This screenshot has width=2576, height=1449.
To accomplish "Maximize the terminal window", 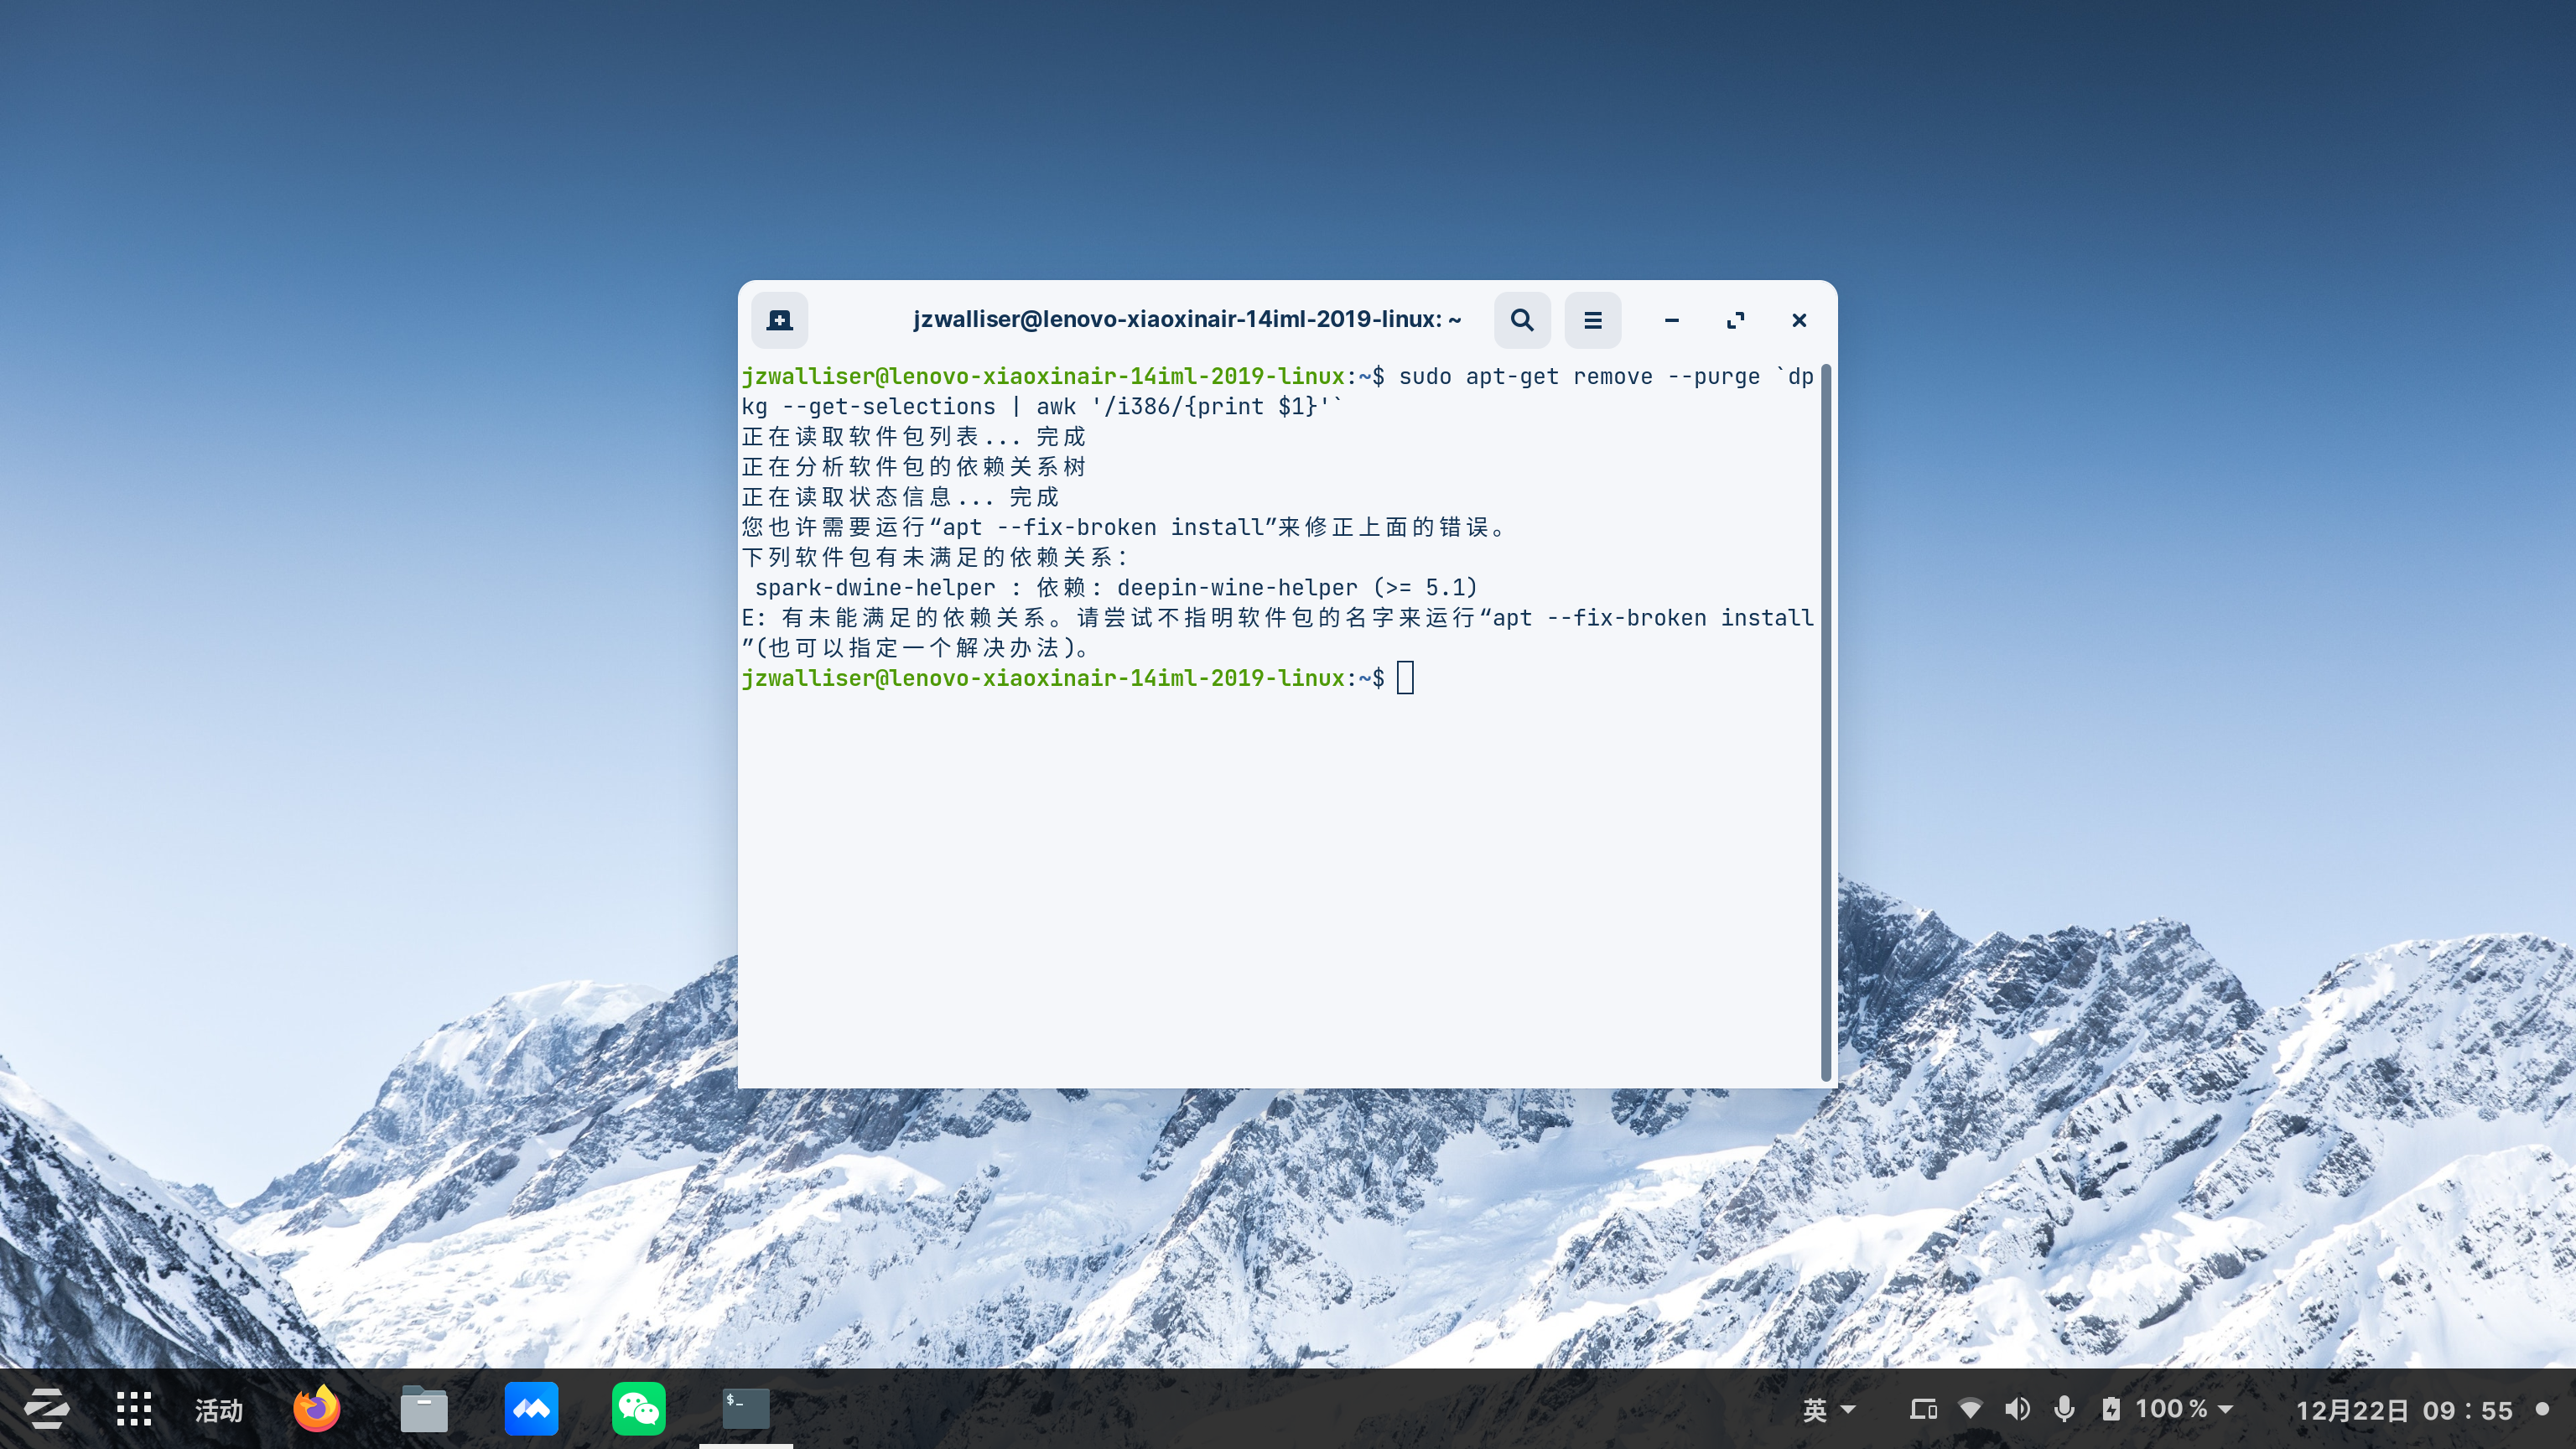I will click(x=1735, y=320).
